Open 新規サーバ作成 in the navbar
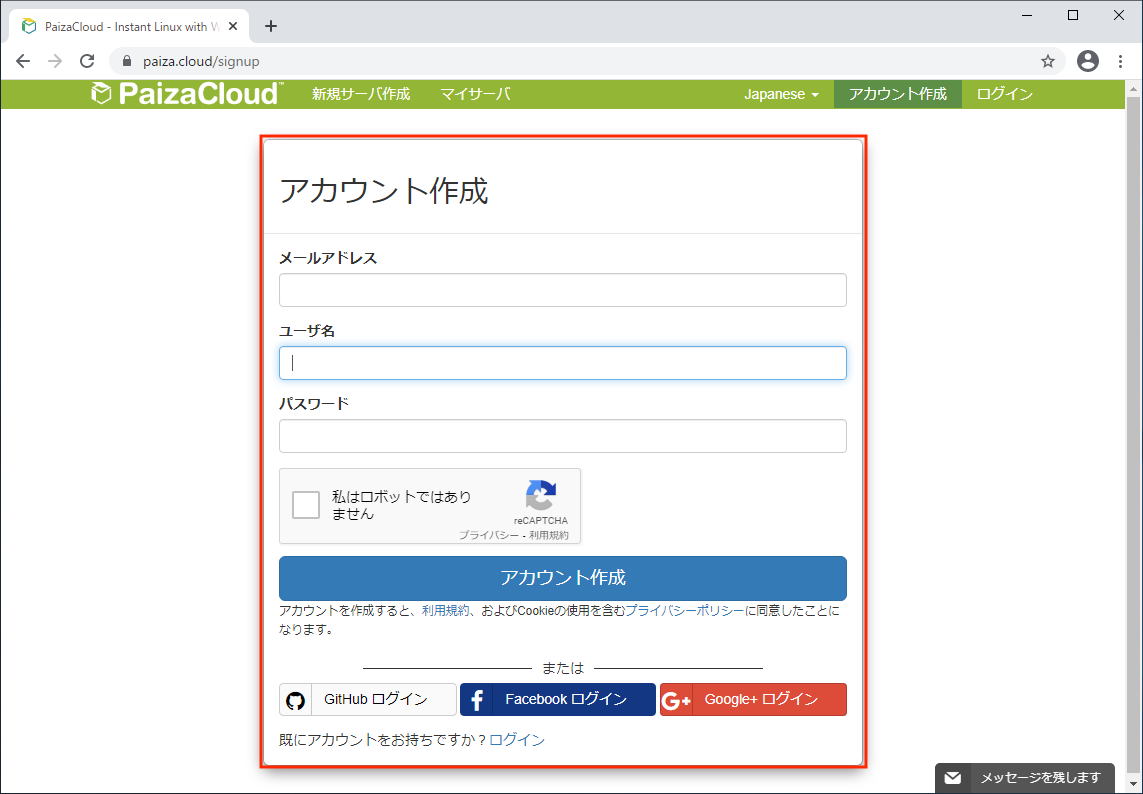Image resolution: width=1143 pixels, height=794 pixels. (x=362, y=94)
